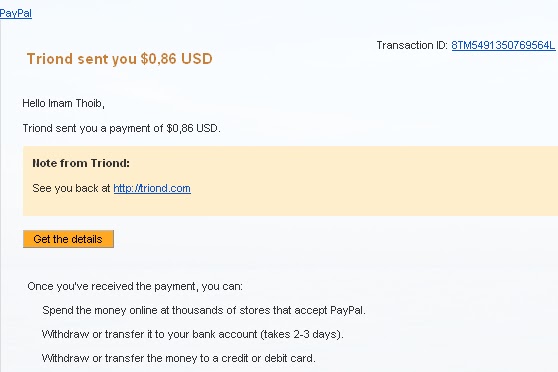Click '$0,86 USD.' in the payment sentence
Screen dimensions: 558x372
click(x=194, y=129)
